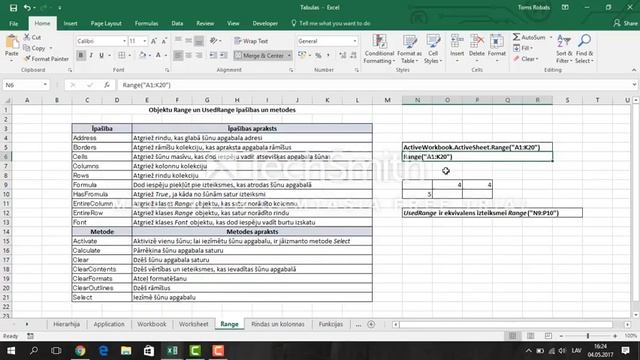Open the font size dropdown

[x=144, y=41]
